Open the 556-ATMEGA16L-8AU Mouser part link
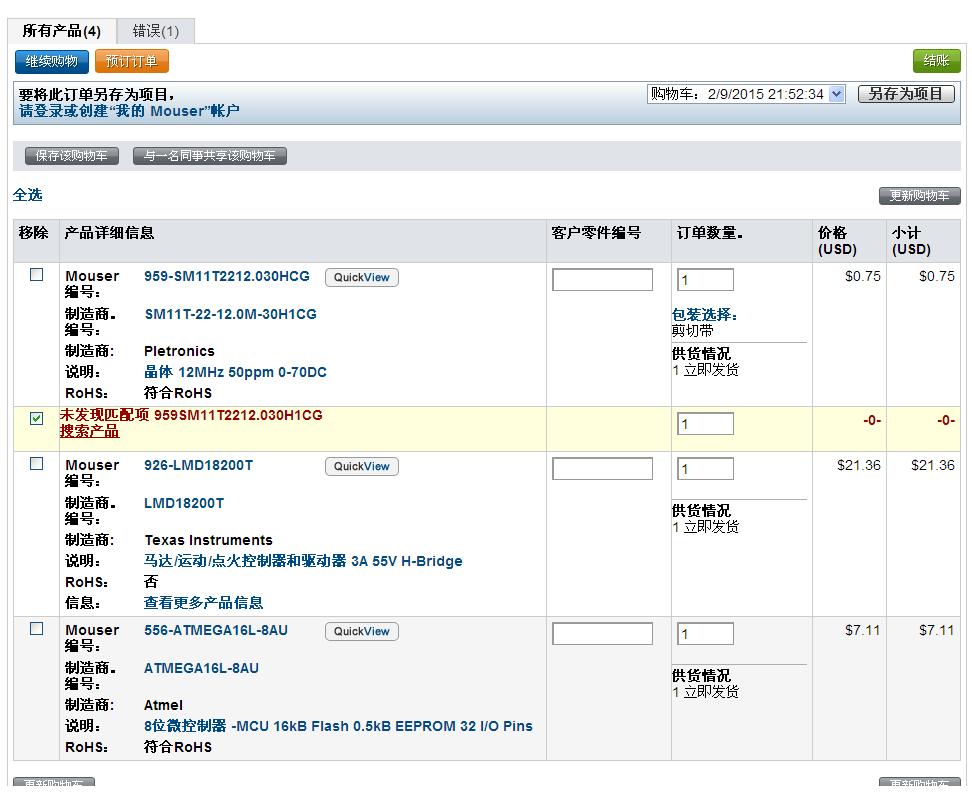The image size is (972, 794). click(x=216, y=630)
